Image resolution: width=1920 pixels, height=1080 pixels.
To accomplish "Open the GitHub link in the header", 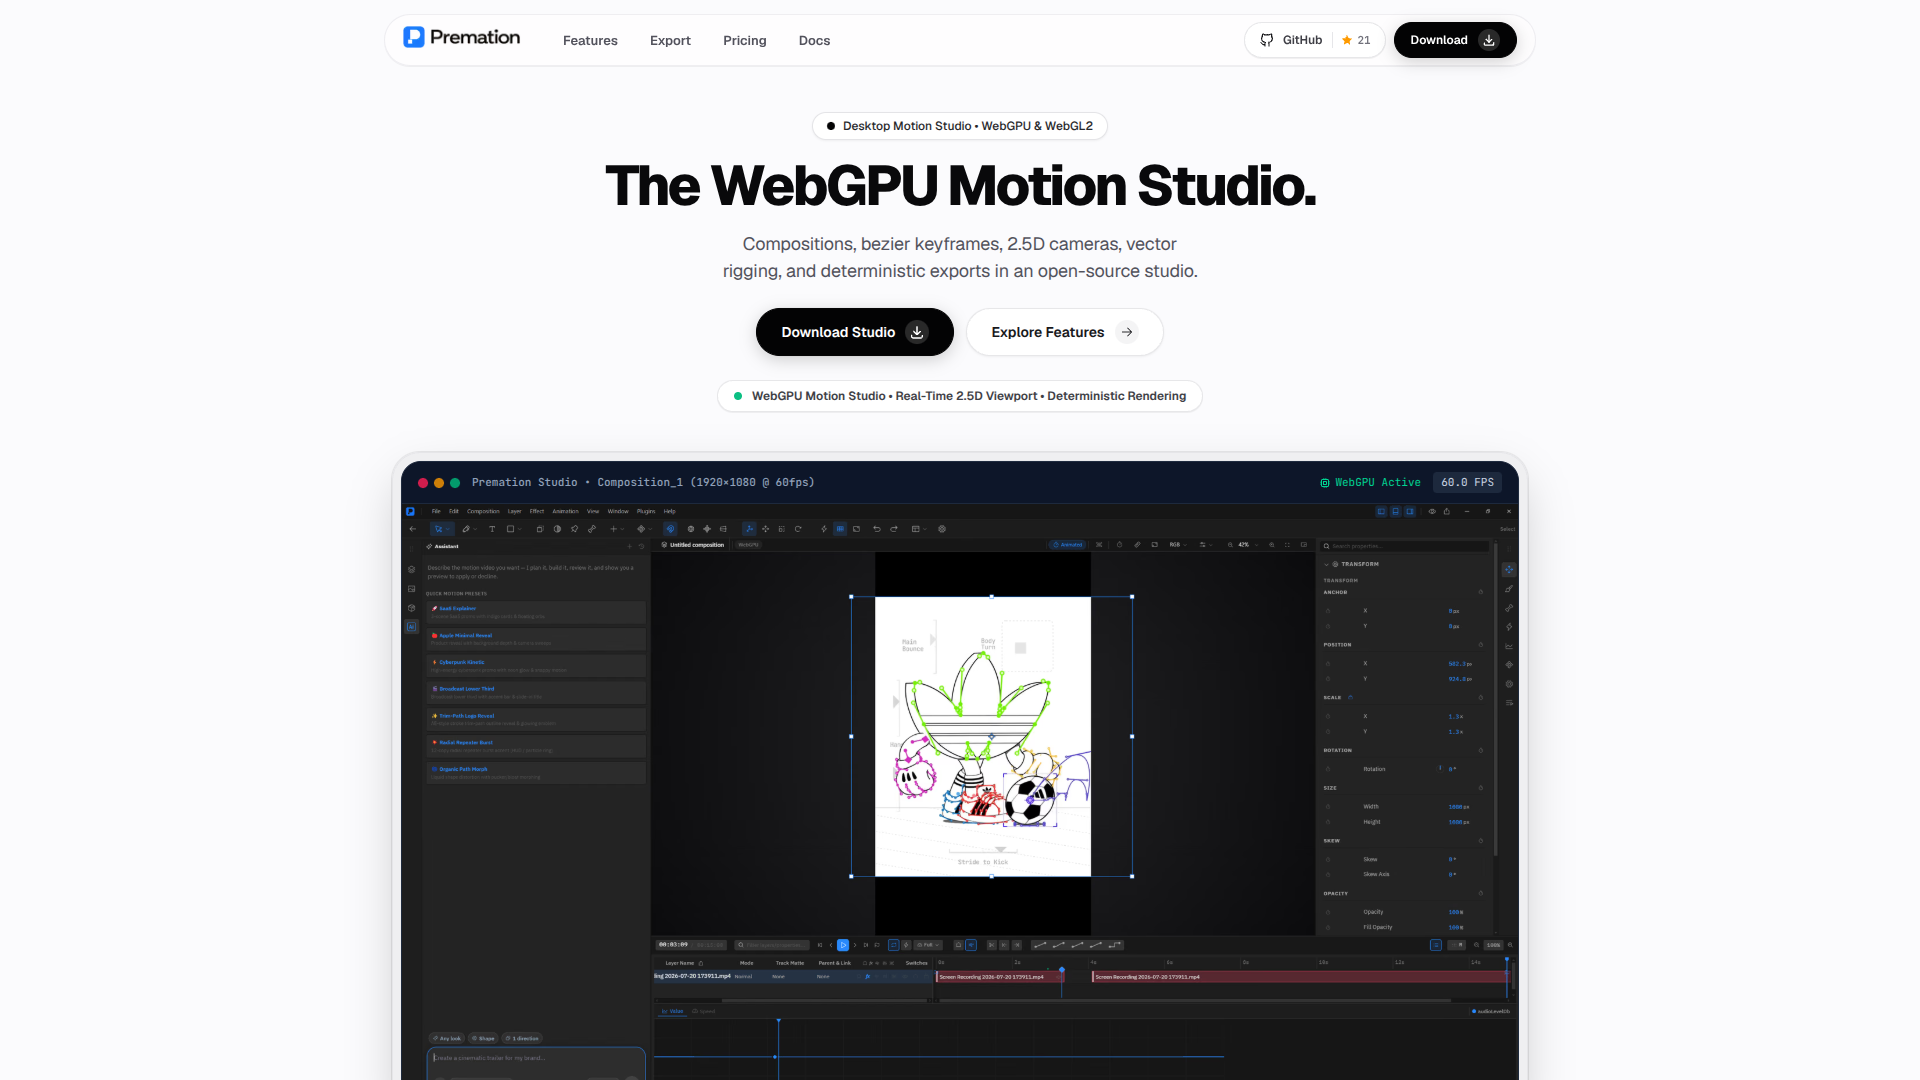I will [x=1314, y=40].
